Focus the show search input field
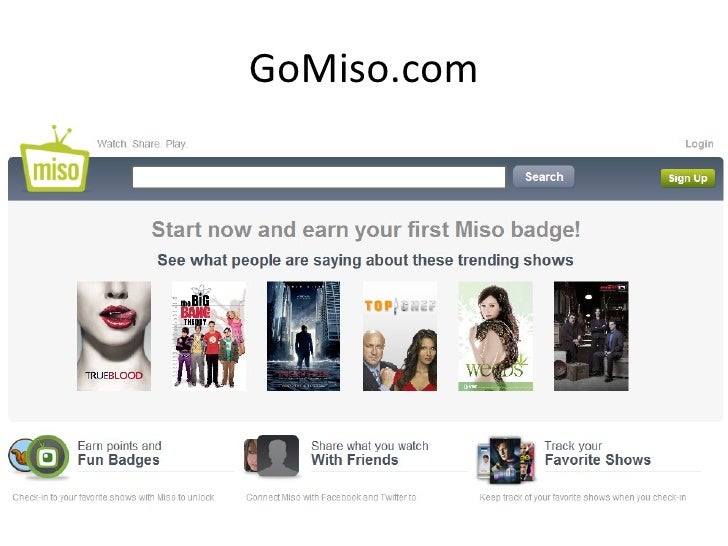Screen dimensions: 728x546 (x=319, y=177)
